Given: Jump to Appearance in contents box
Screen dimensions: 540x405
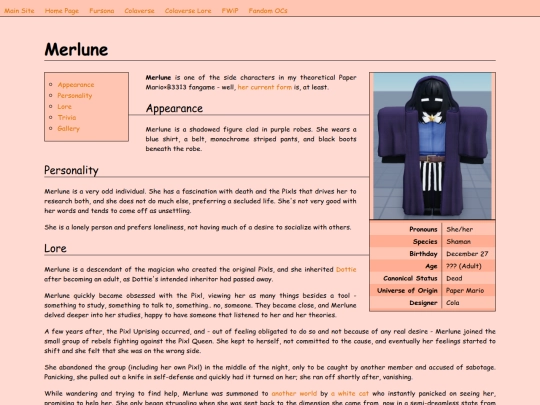Looking at the screenshot, I should (76, 85).
